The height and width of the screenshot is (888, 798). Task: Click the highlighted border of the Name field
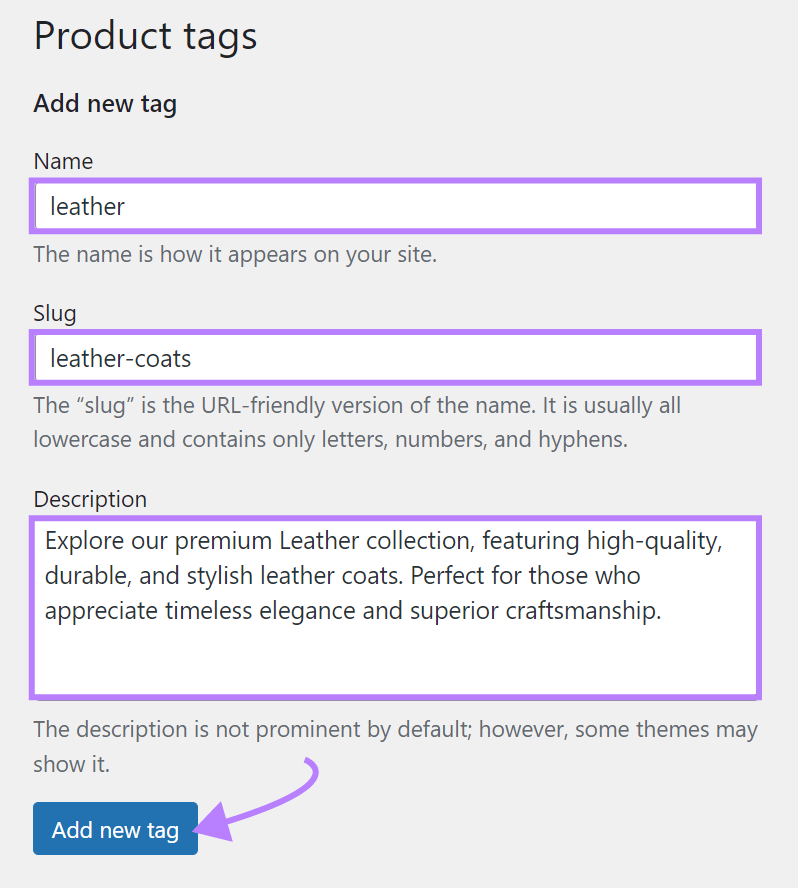(x=396, y=181)
